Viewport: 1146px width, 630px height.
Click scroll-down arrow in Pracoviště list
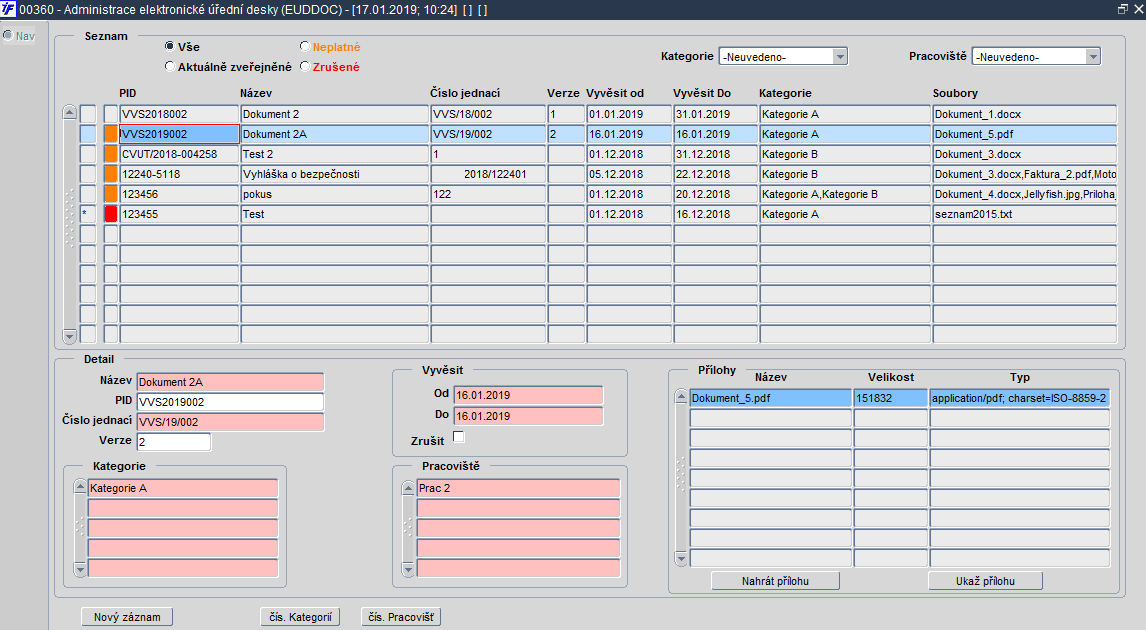(409, 569)
